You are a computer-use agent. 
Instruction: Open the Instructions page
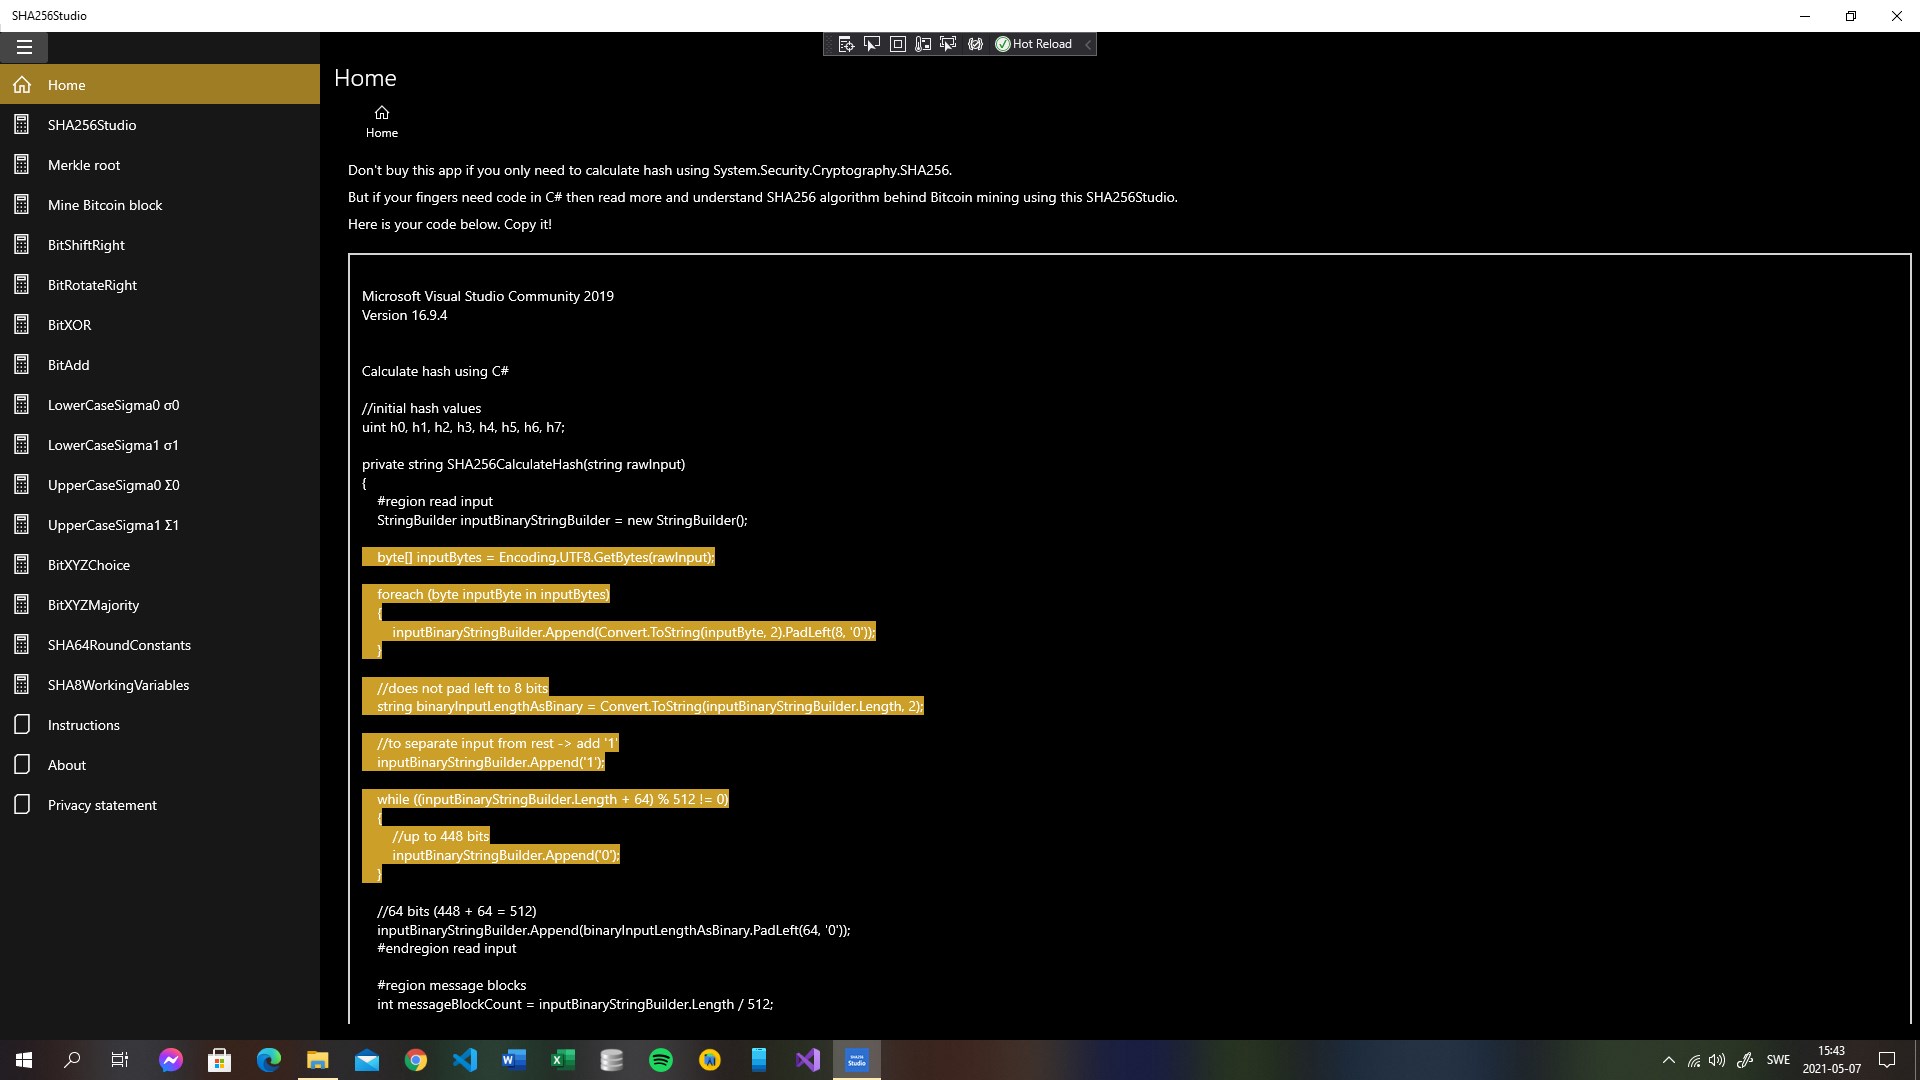click(83, 724)
